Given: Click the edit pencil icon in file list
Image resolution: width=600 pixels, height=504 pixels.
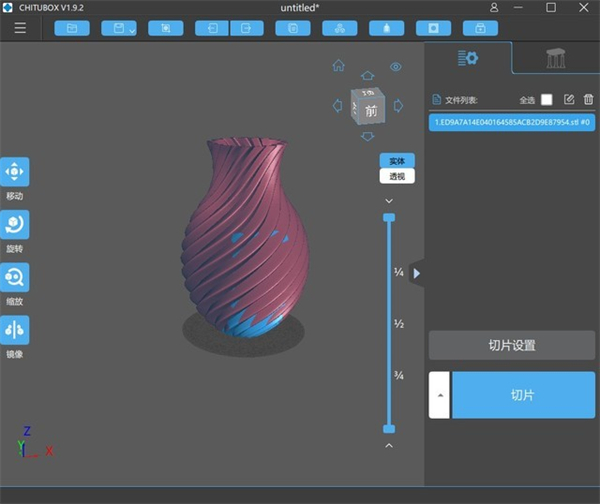Looking at the screenshot, I should [x=569, y=99].
